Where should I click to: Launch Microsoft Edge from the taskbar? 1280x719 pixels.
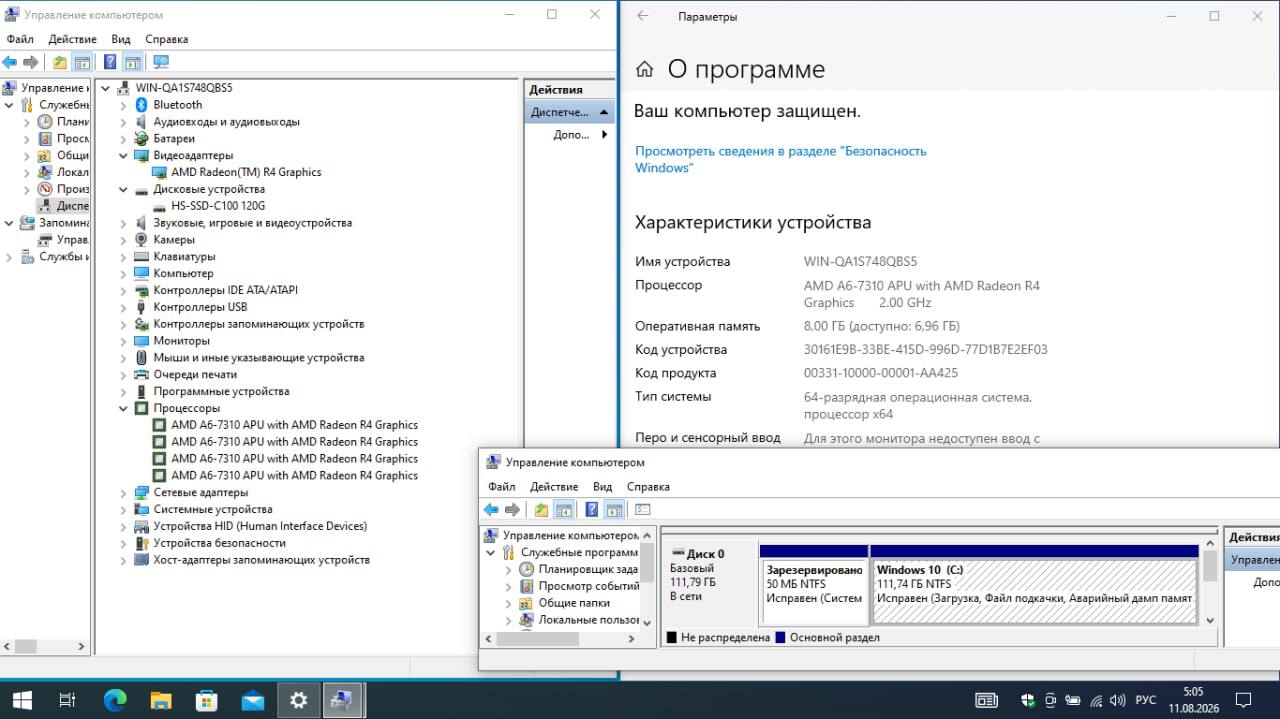coord(114,700)
